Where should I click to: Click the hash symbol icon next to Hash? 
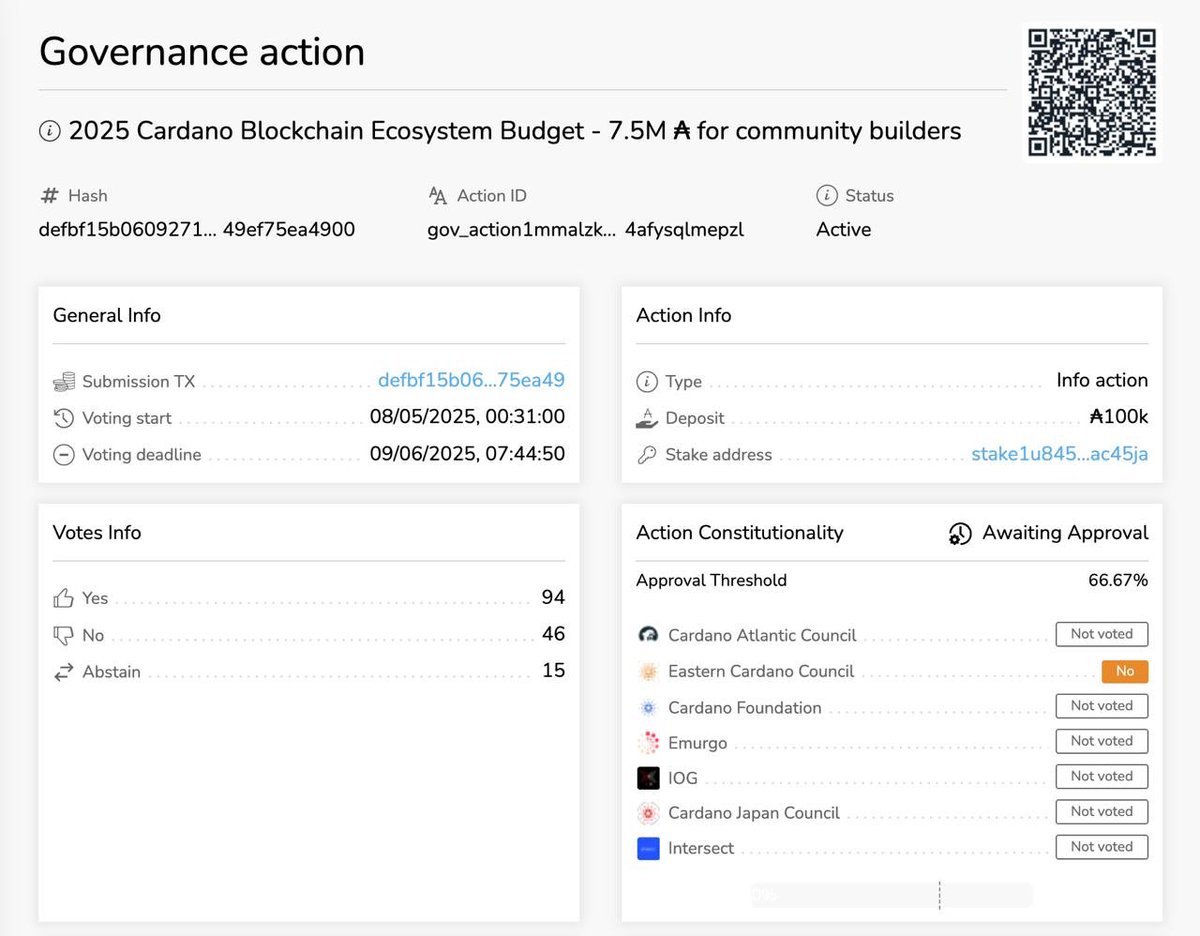[x=49, y=196]
